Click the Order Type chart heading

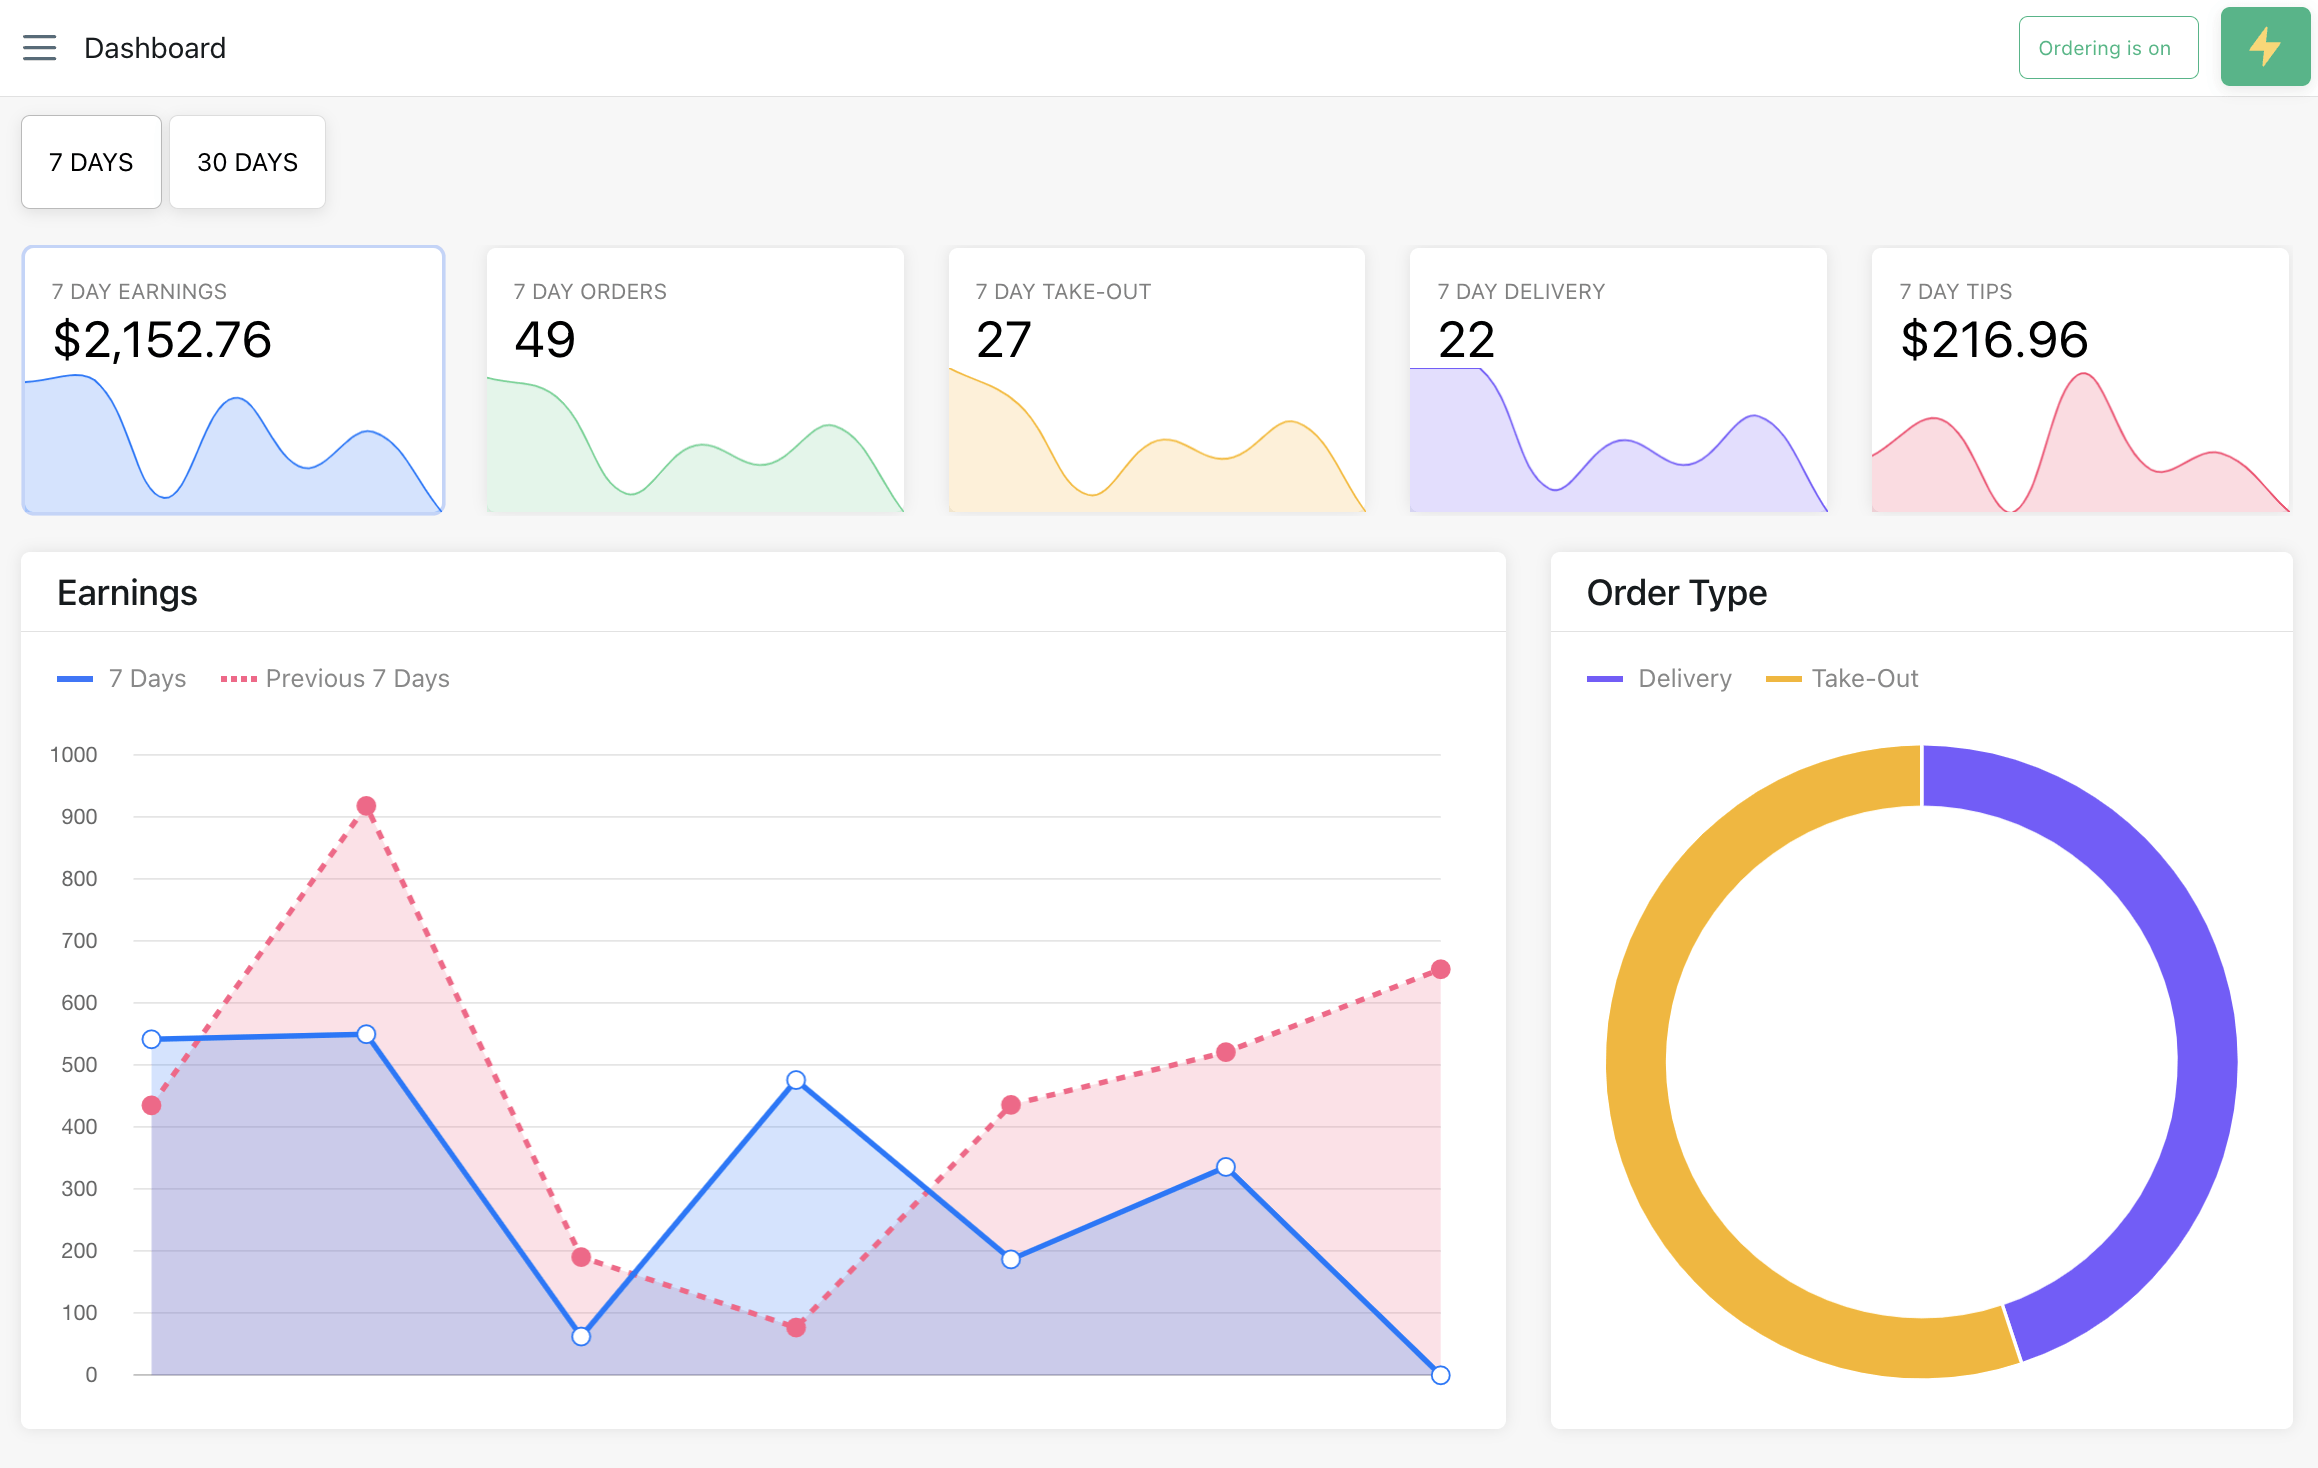[x=1677, y=593]
